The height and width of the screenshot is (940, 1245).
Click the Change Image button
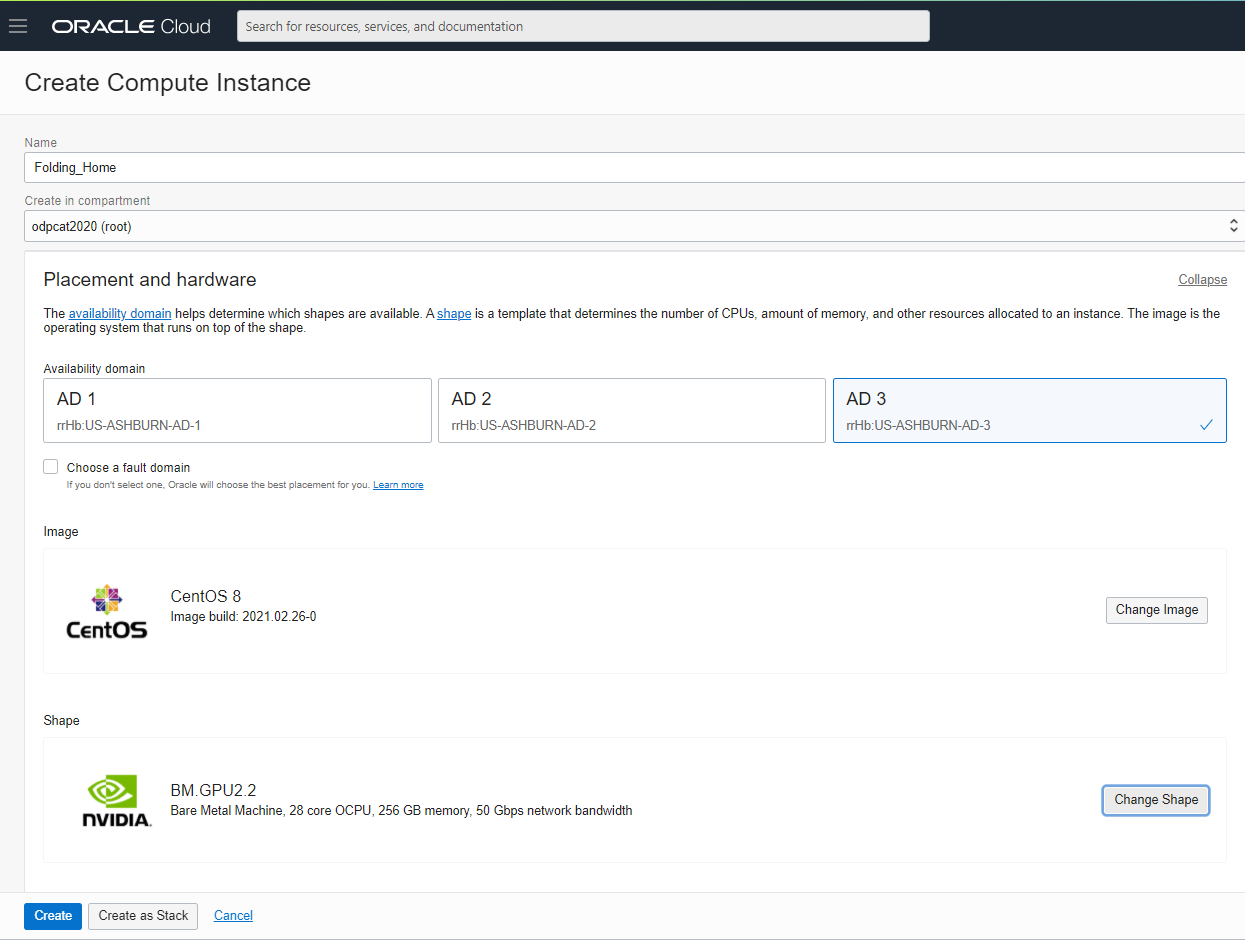point(1156,610)
